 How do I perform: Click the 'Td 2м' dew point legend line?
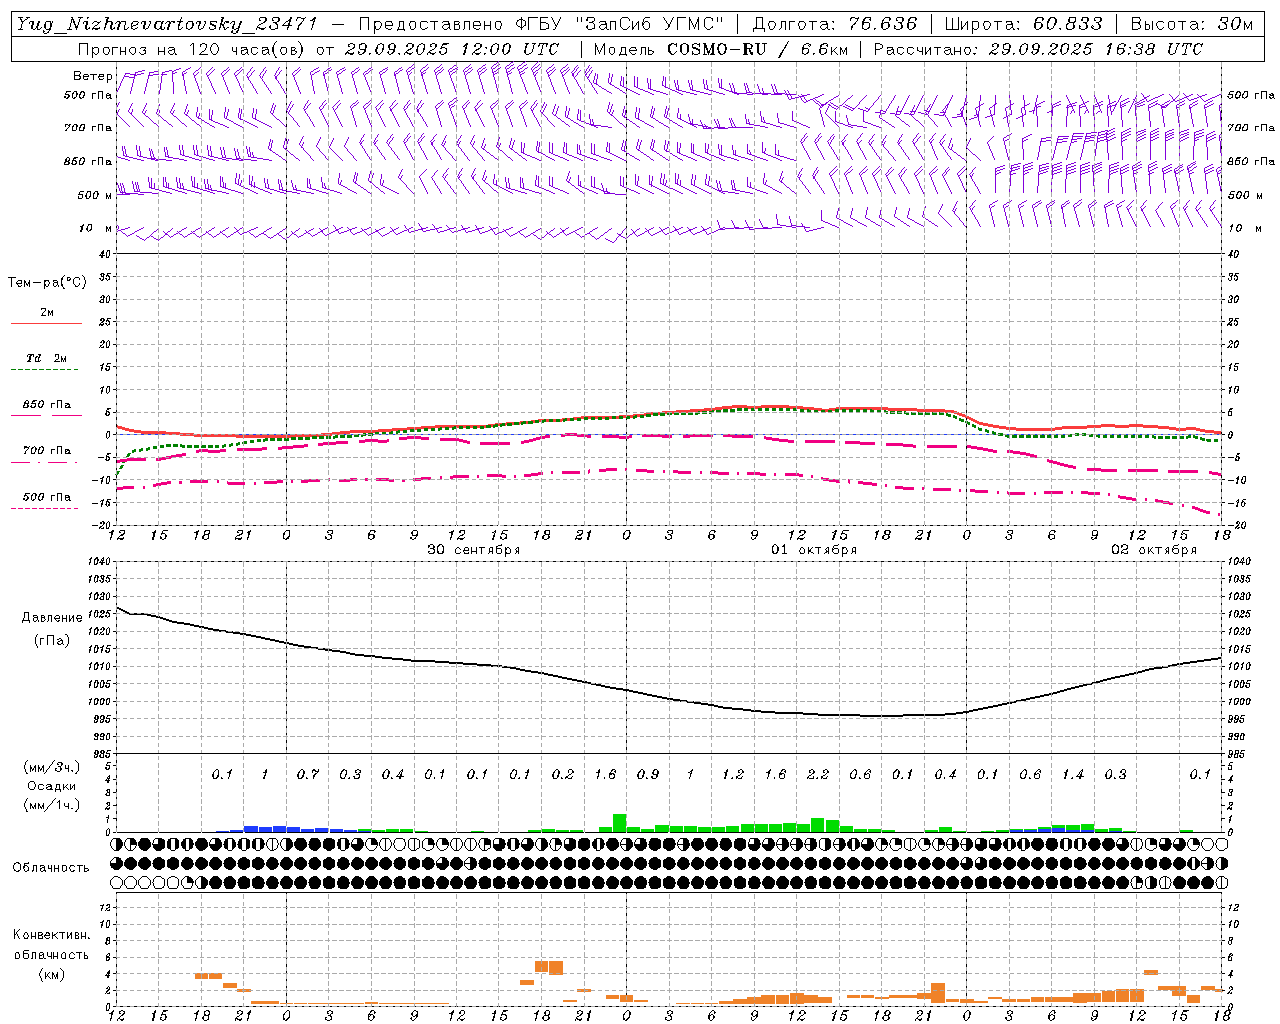point(44,370)
